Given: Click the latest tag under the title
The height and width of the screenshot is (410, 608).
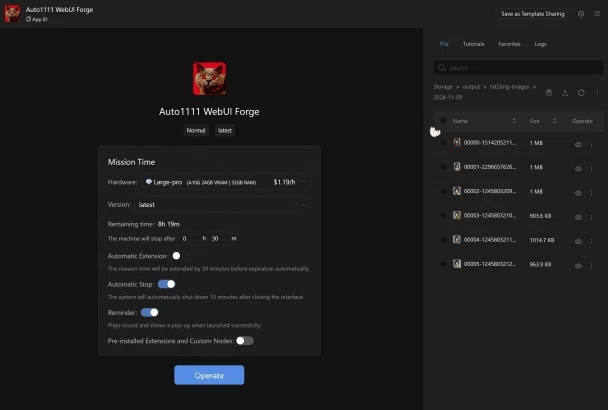Looking at the screenshot, I should click(x=225, y=130).
